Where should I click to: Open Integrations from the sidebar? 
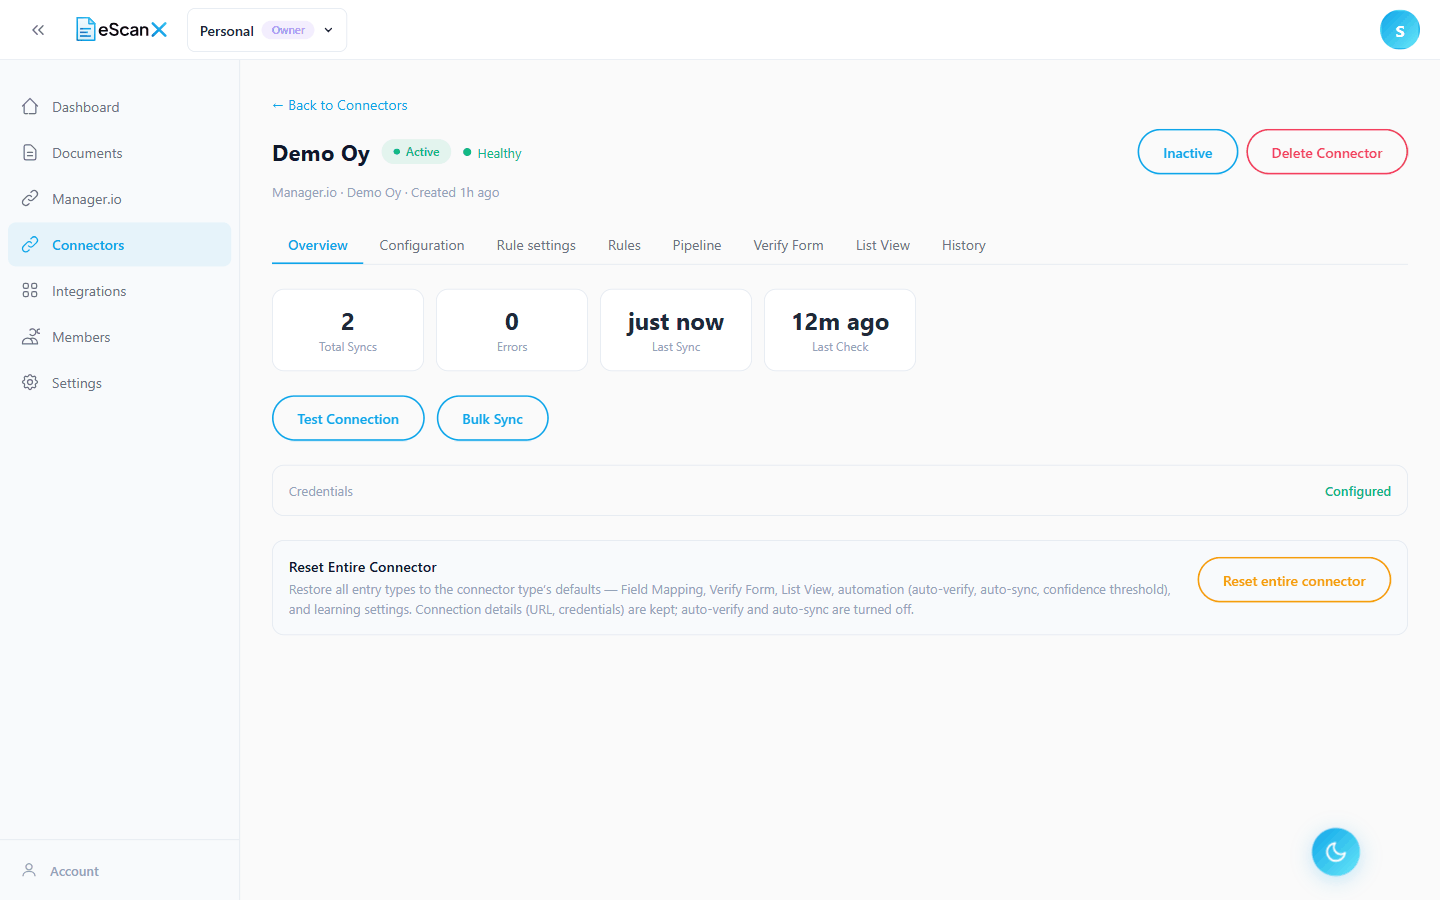119,291
